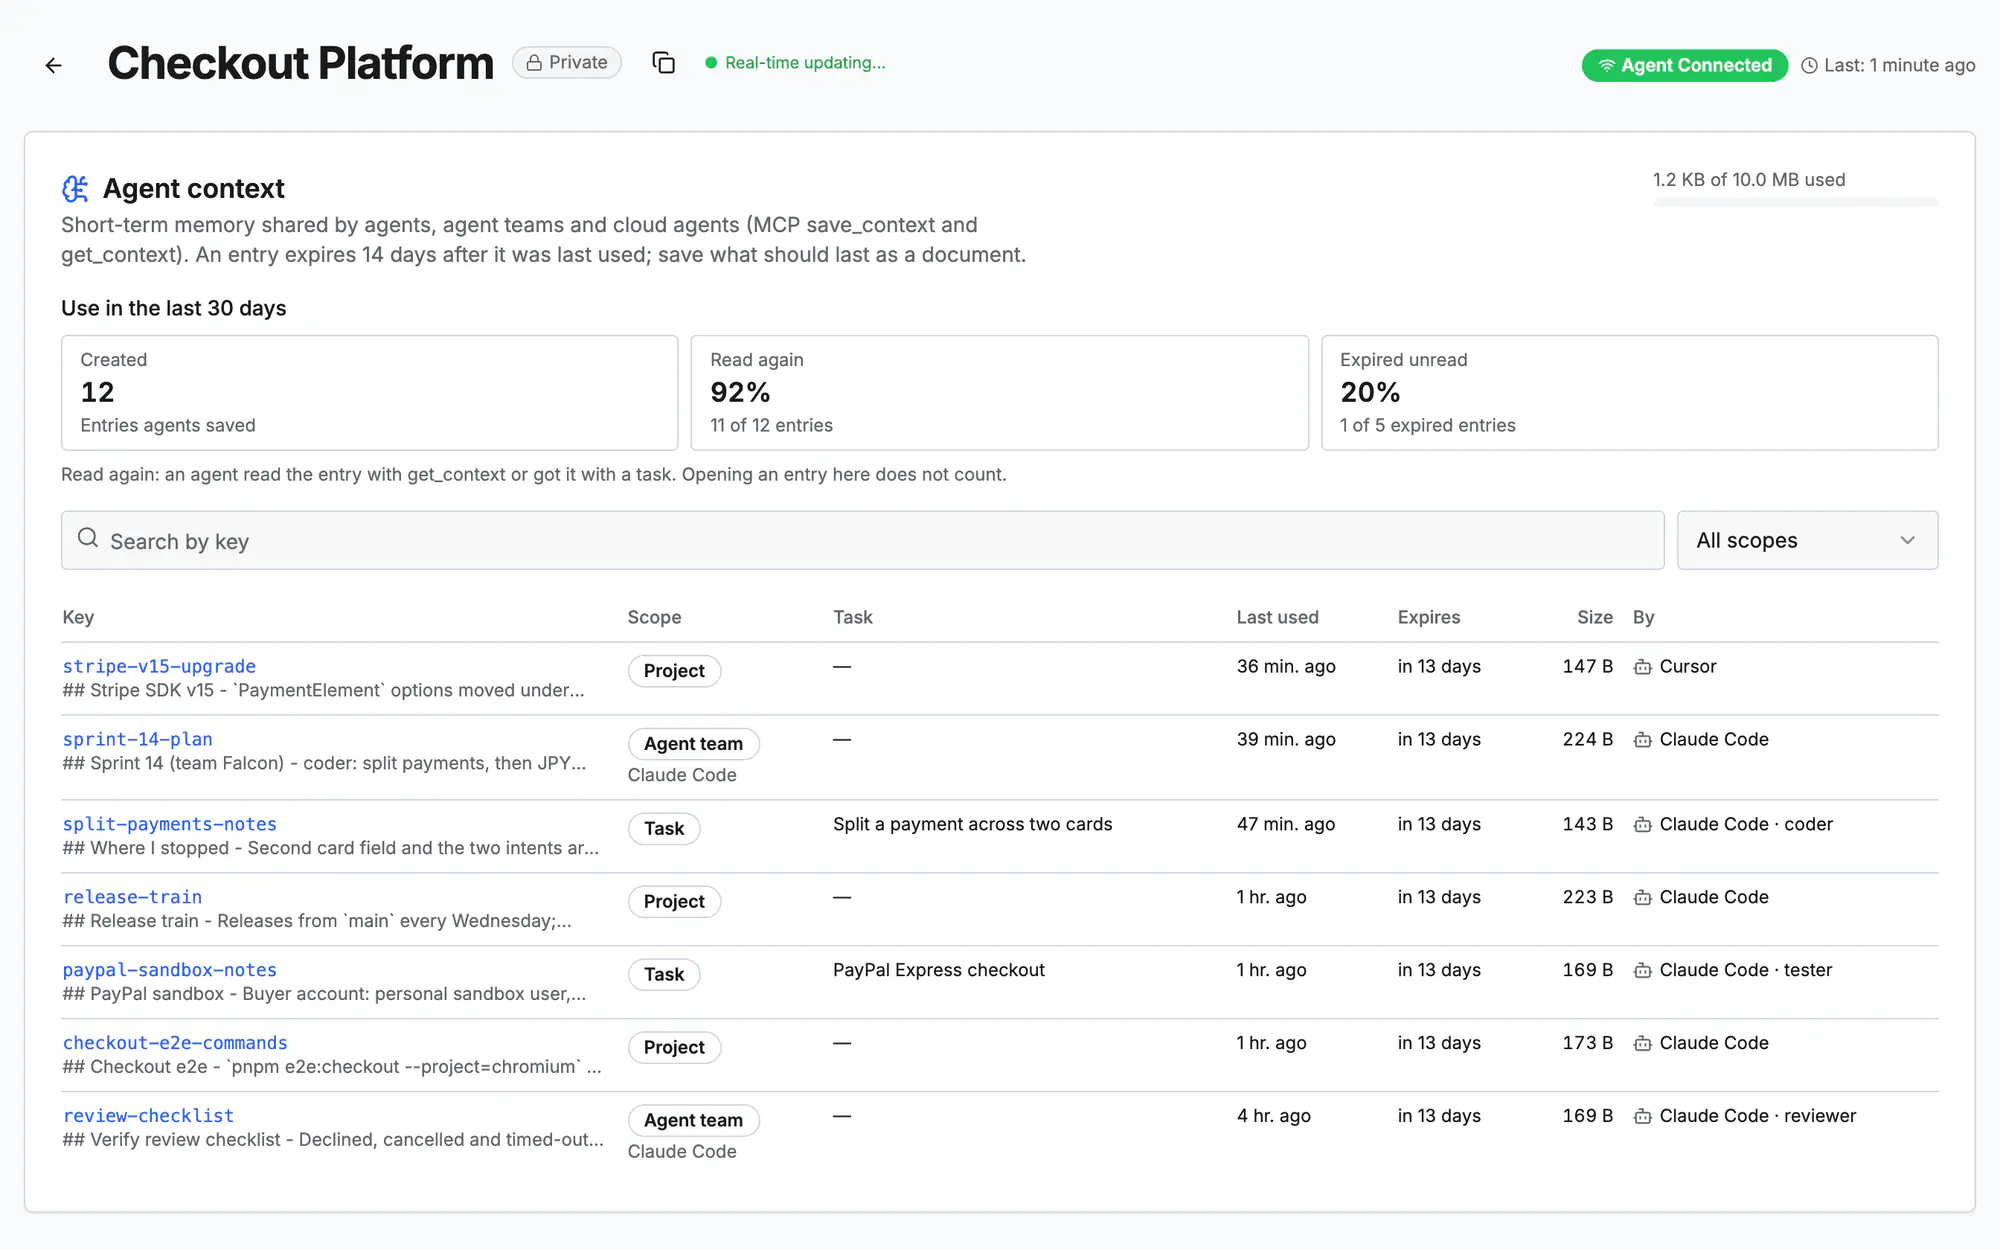
Task: Click the wifi icon in Agent Connected badge
Action: [x=1606, y=66]
